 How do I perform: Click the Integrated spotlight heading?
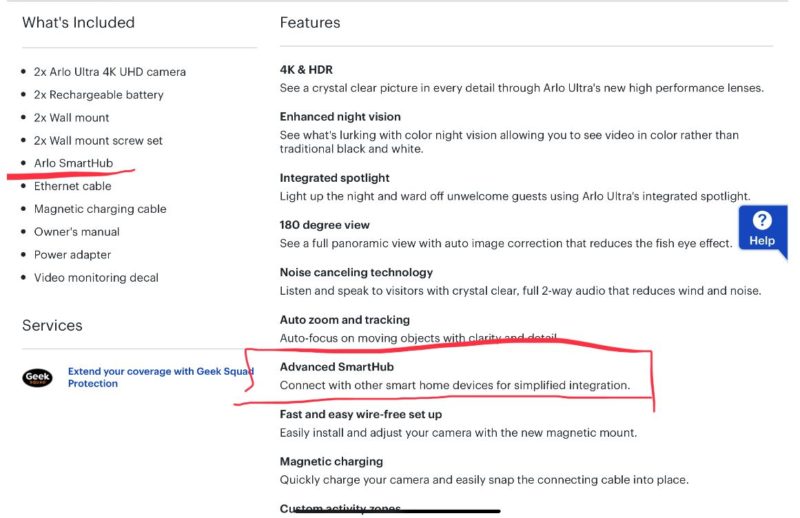[x=335, y=178]
